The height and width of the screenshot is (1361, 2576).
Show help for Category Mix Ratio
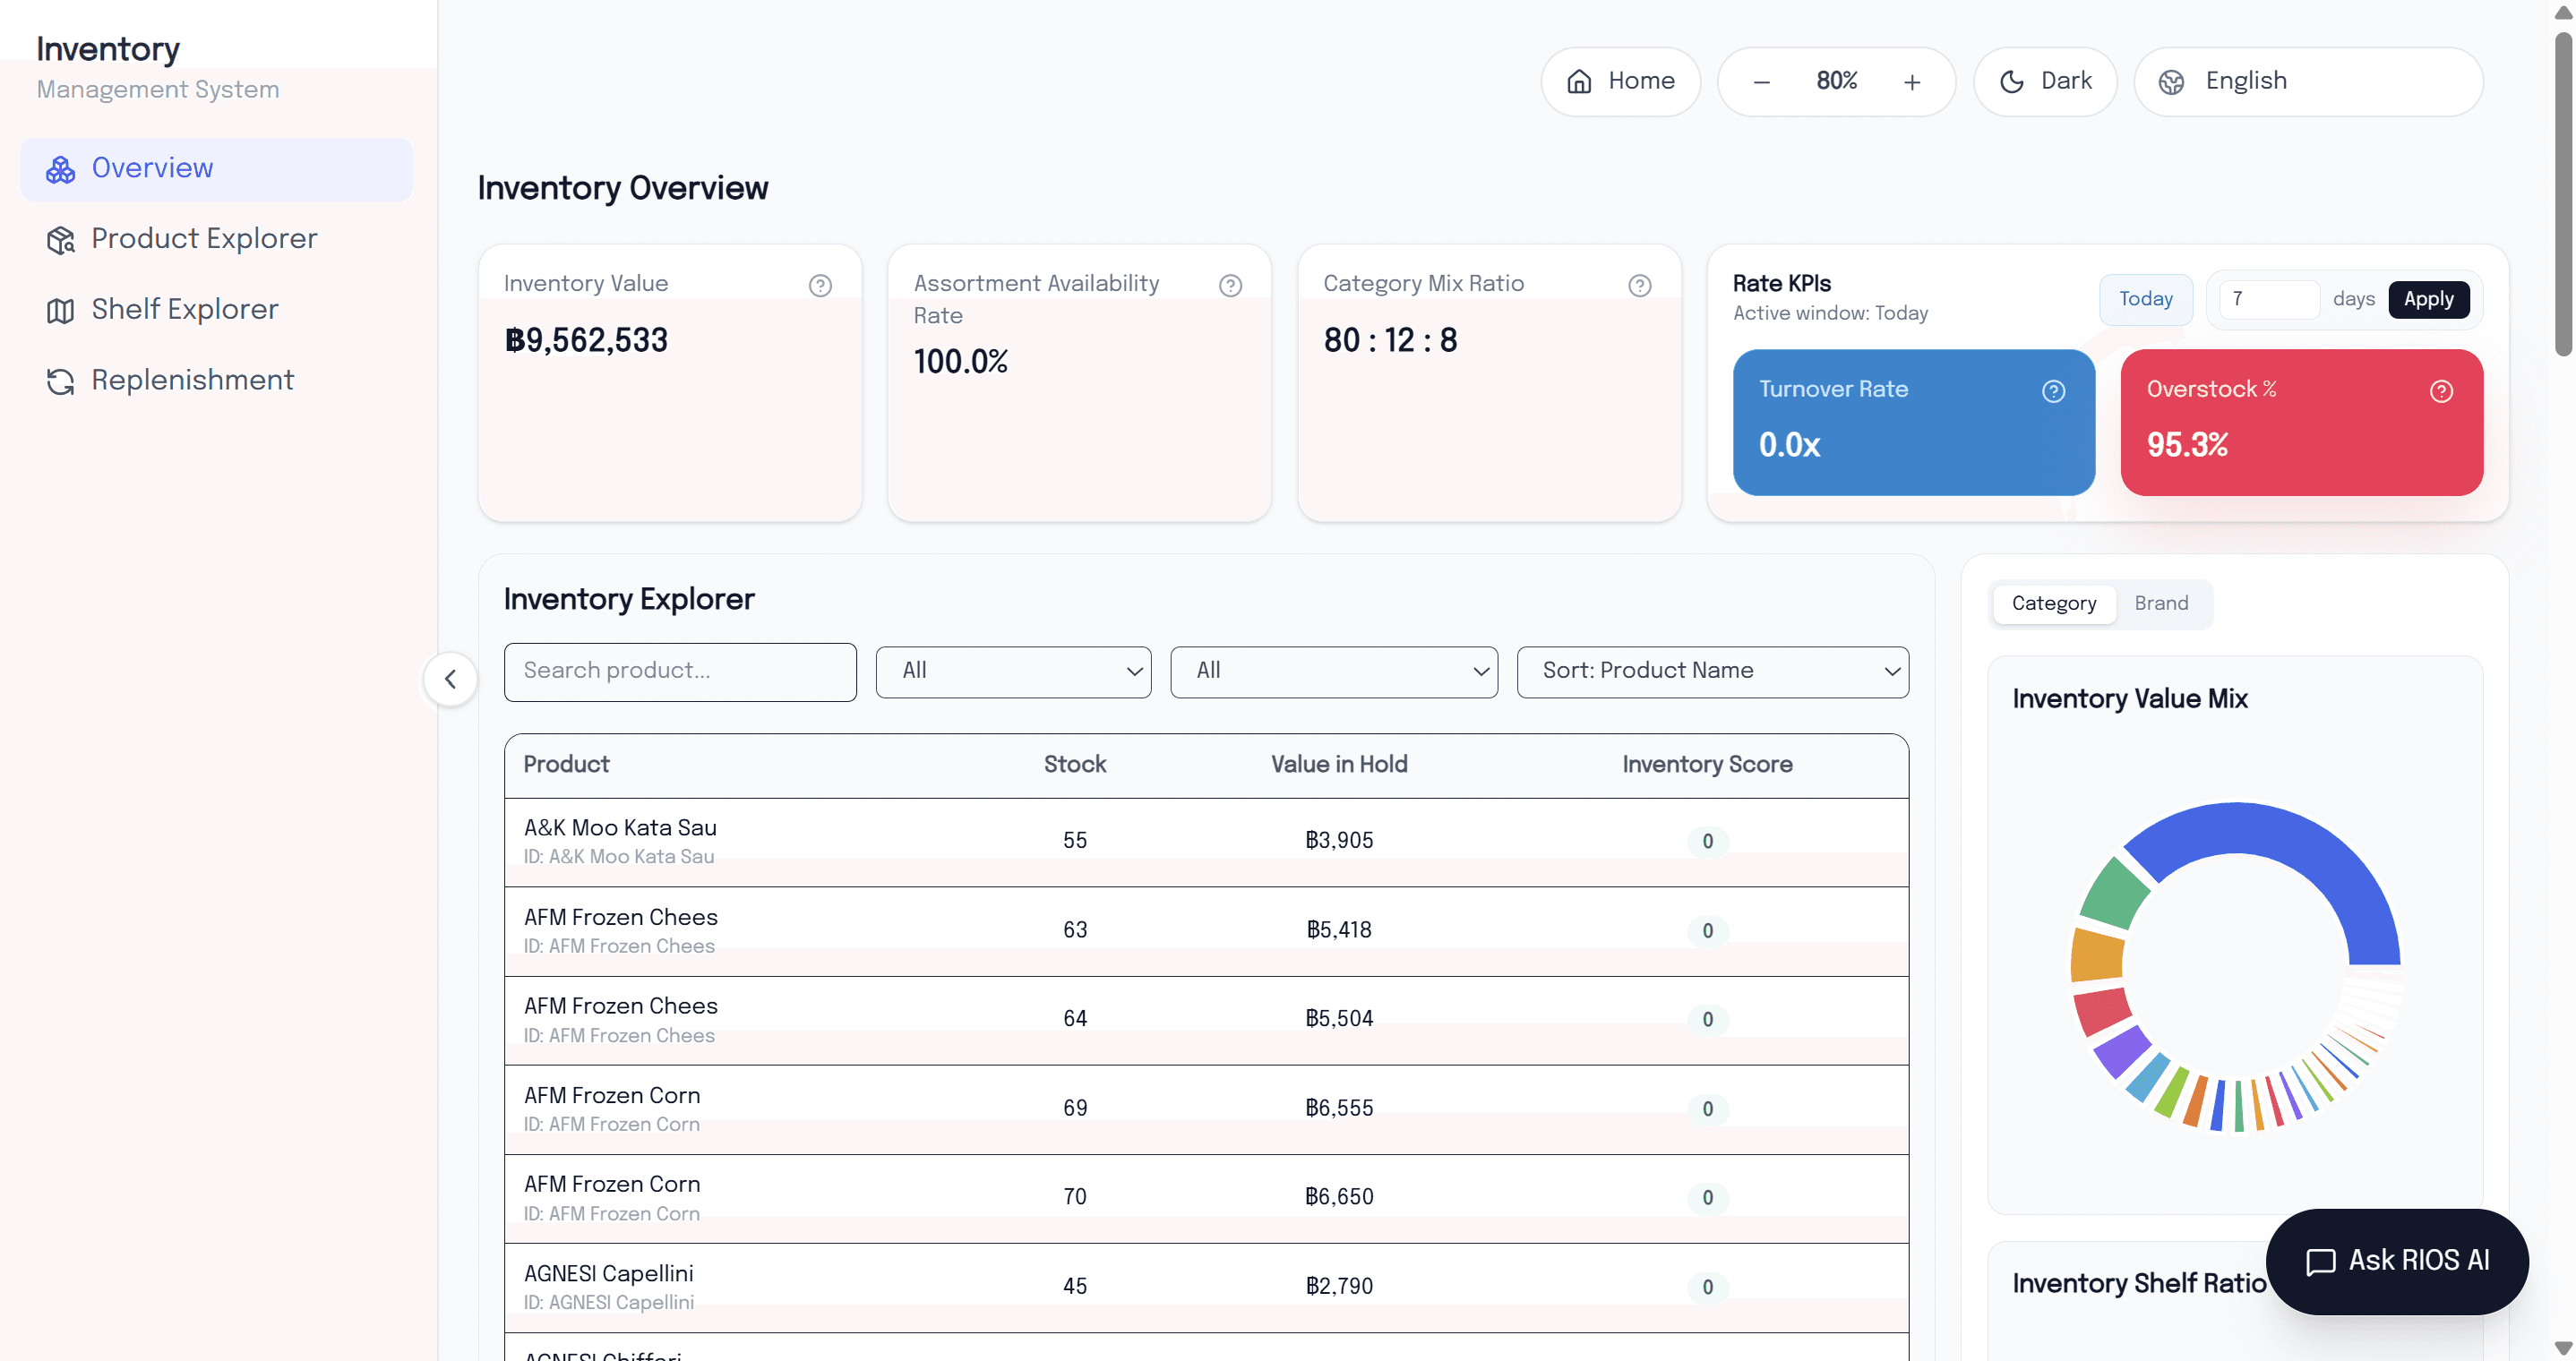(1640, 286)
